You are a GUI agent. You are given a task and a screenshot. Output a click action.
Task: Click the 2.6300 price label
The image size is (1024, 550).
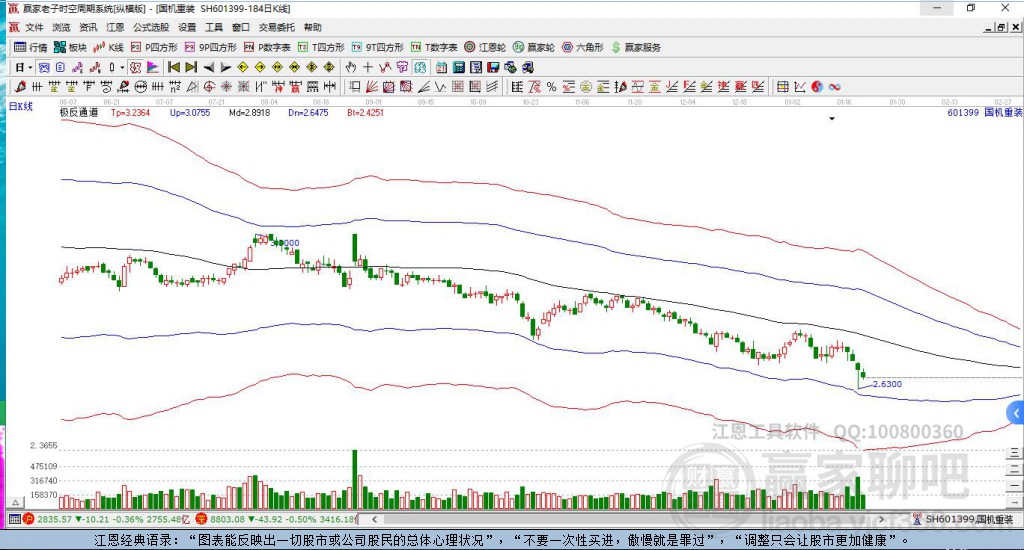click(x=887, y=384)
